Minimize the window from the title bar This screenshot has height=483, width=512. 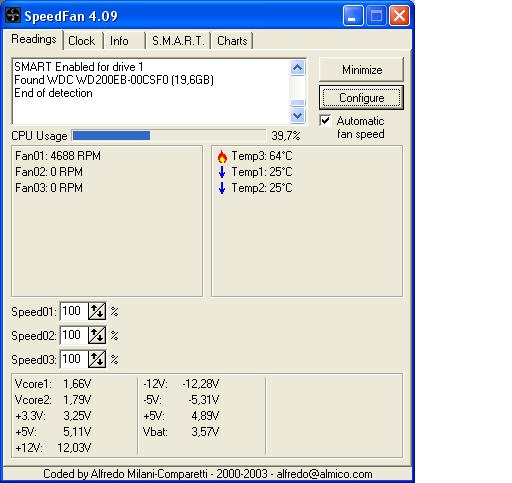pyautogui.click(x=353, y=16)
